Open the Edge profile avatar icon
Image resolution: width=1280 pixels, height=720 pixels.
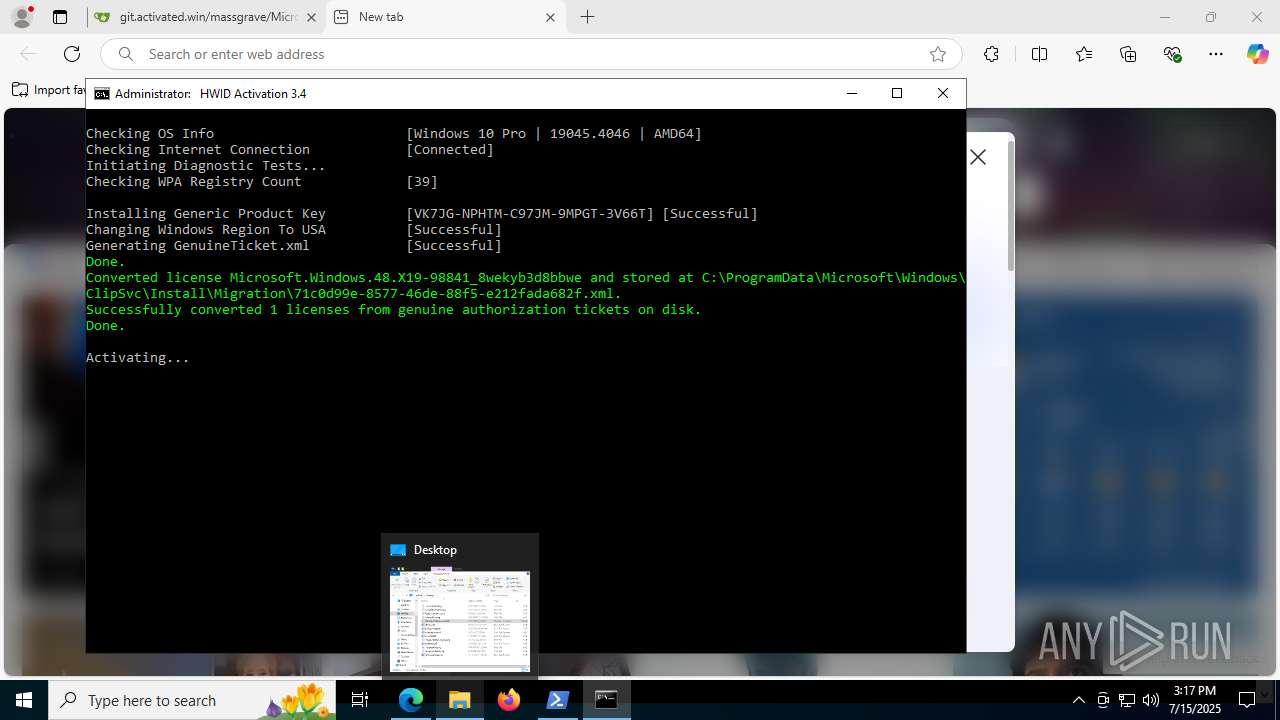21,17
